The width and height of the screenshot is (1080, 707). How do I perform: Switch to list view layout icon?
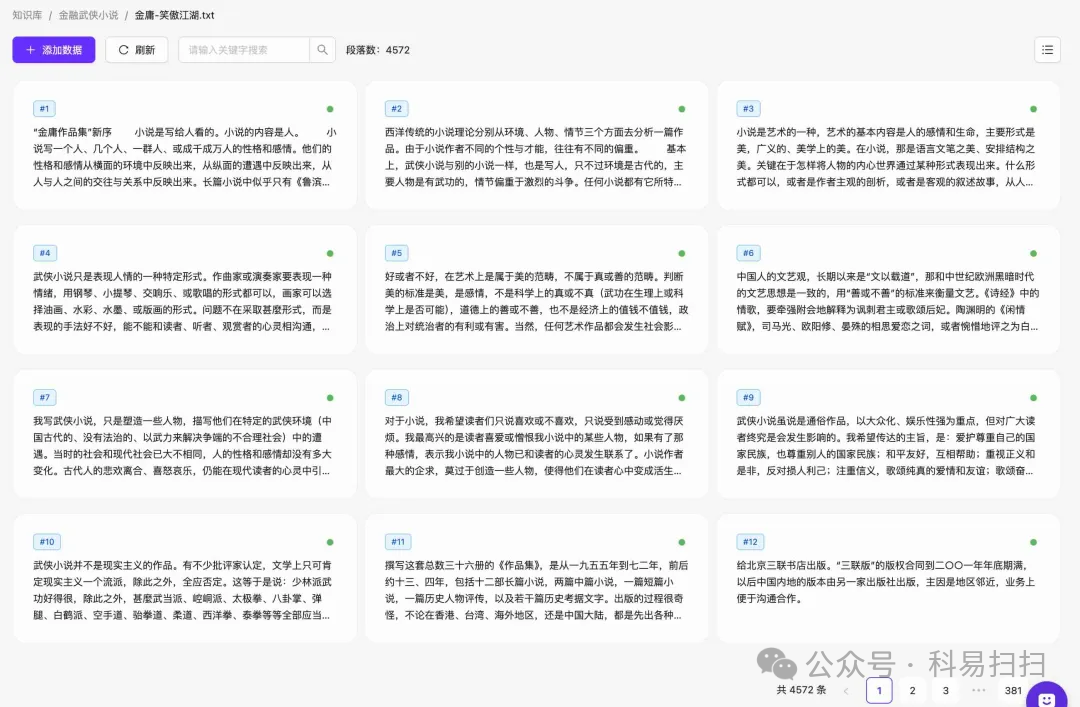coord(1047,50)
